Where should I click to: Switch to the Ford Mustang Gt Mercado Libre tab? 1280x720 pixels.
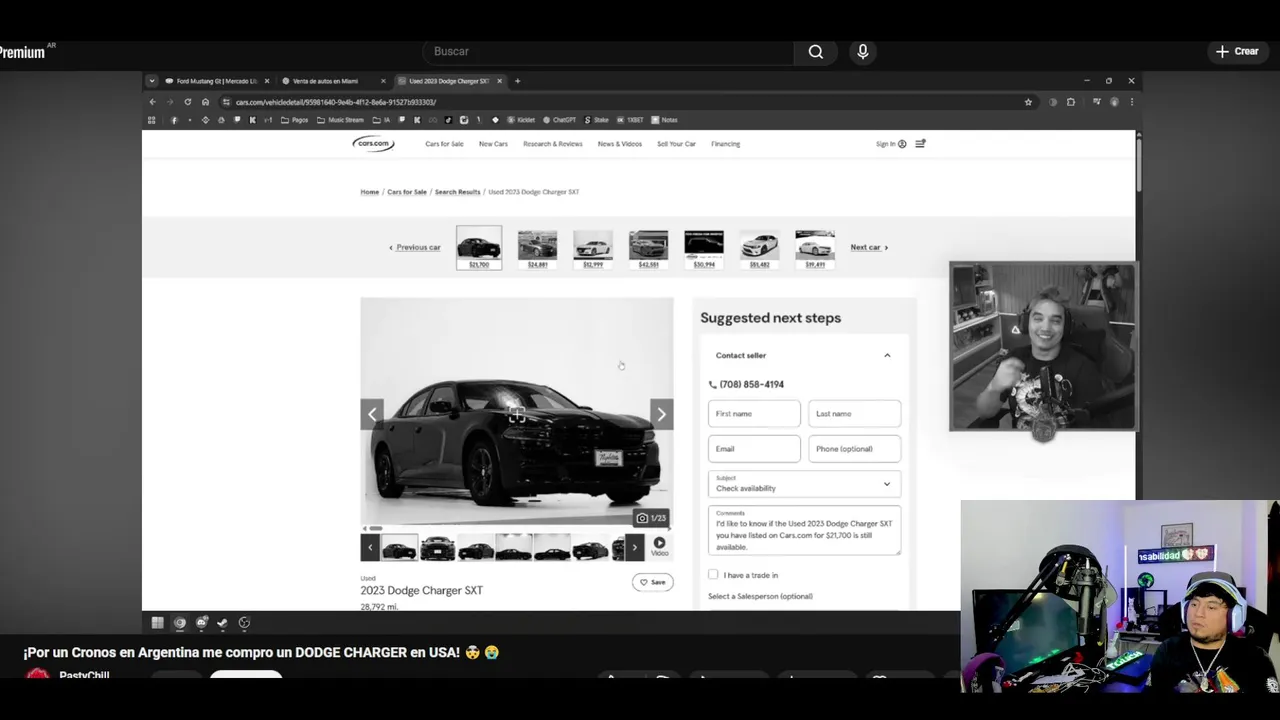[x=216, y=81]
